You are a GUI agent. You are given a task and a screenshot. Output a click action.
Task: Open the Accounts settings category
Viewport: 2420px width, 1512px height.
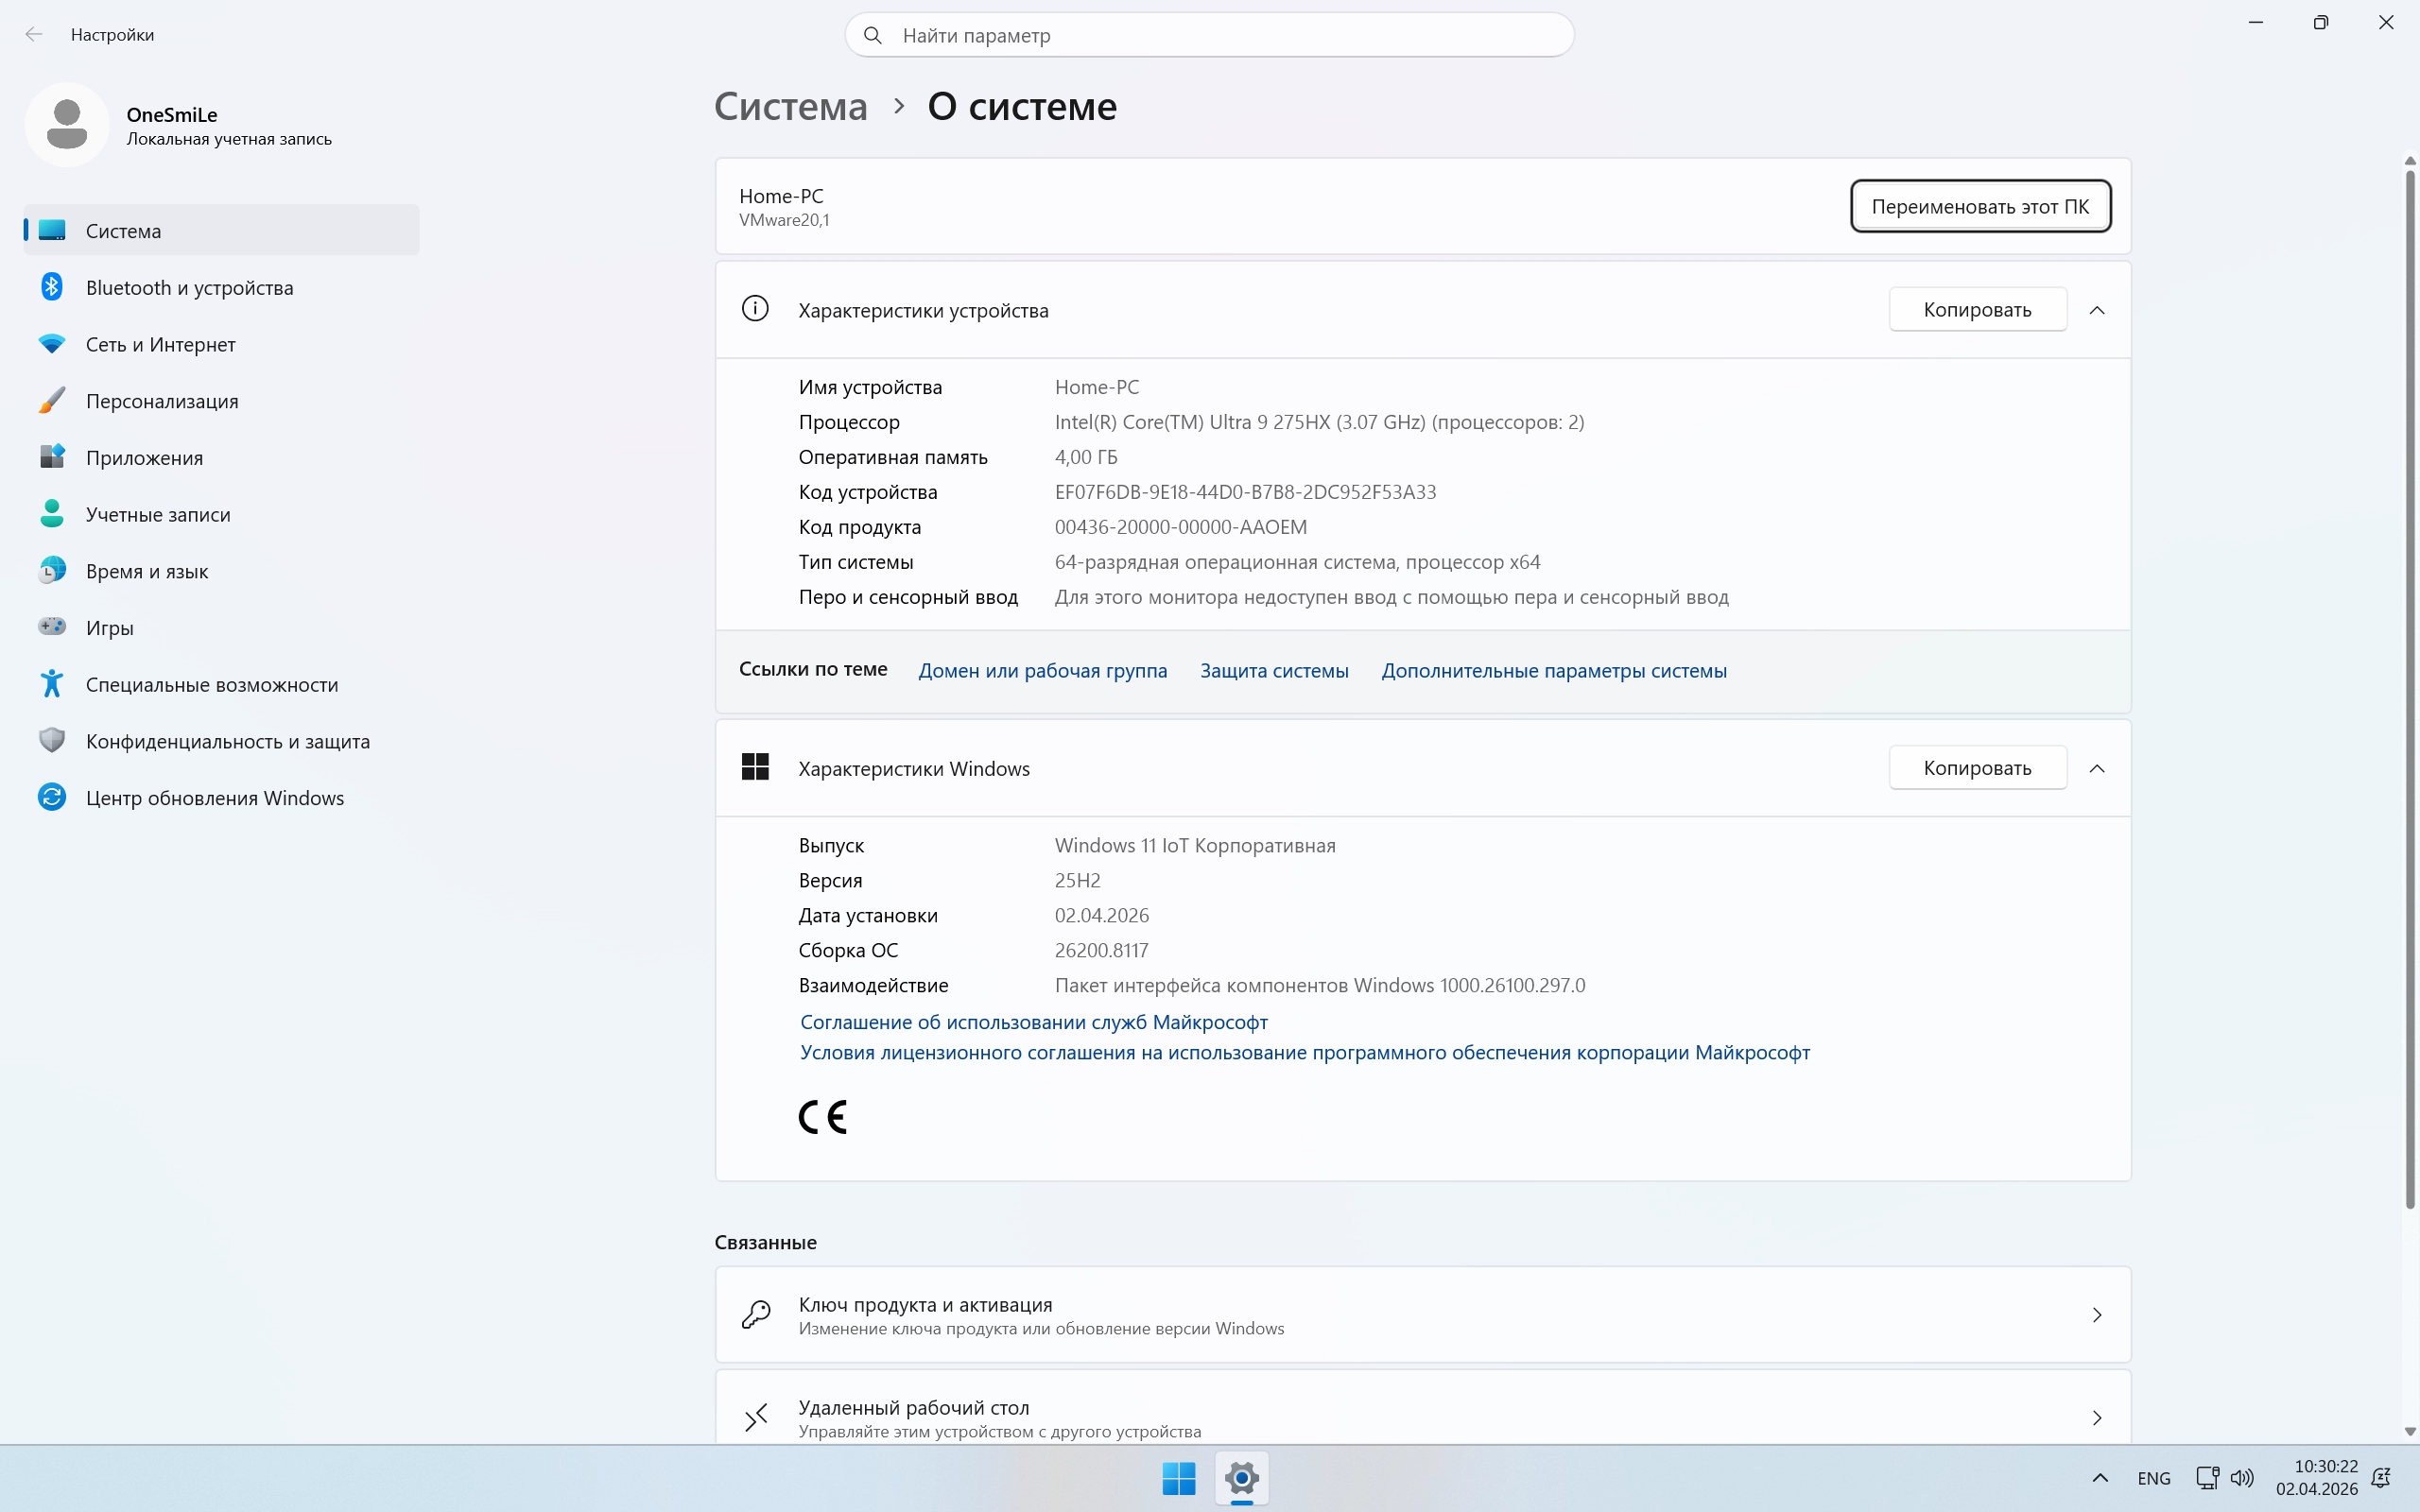click(x=158, y=514)
